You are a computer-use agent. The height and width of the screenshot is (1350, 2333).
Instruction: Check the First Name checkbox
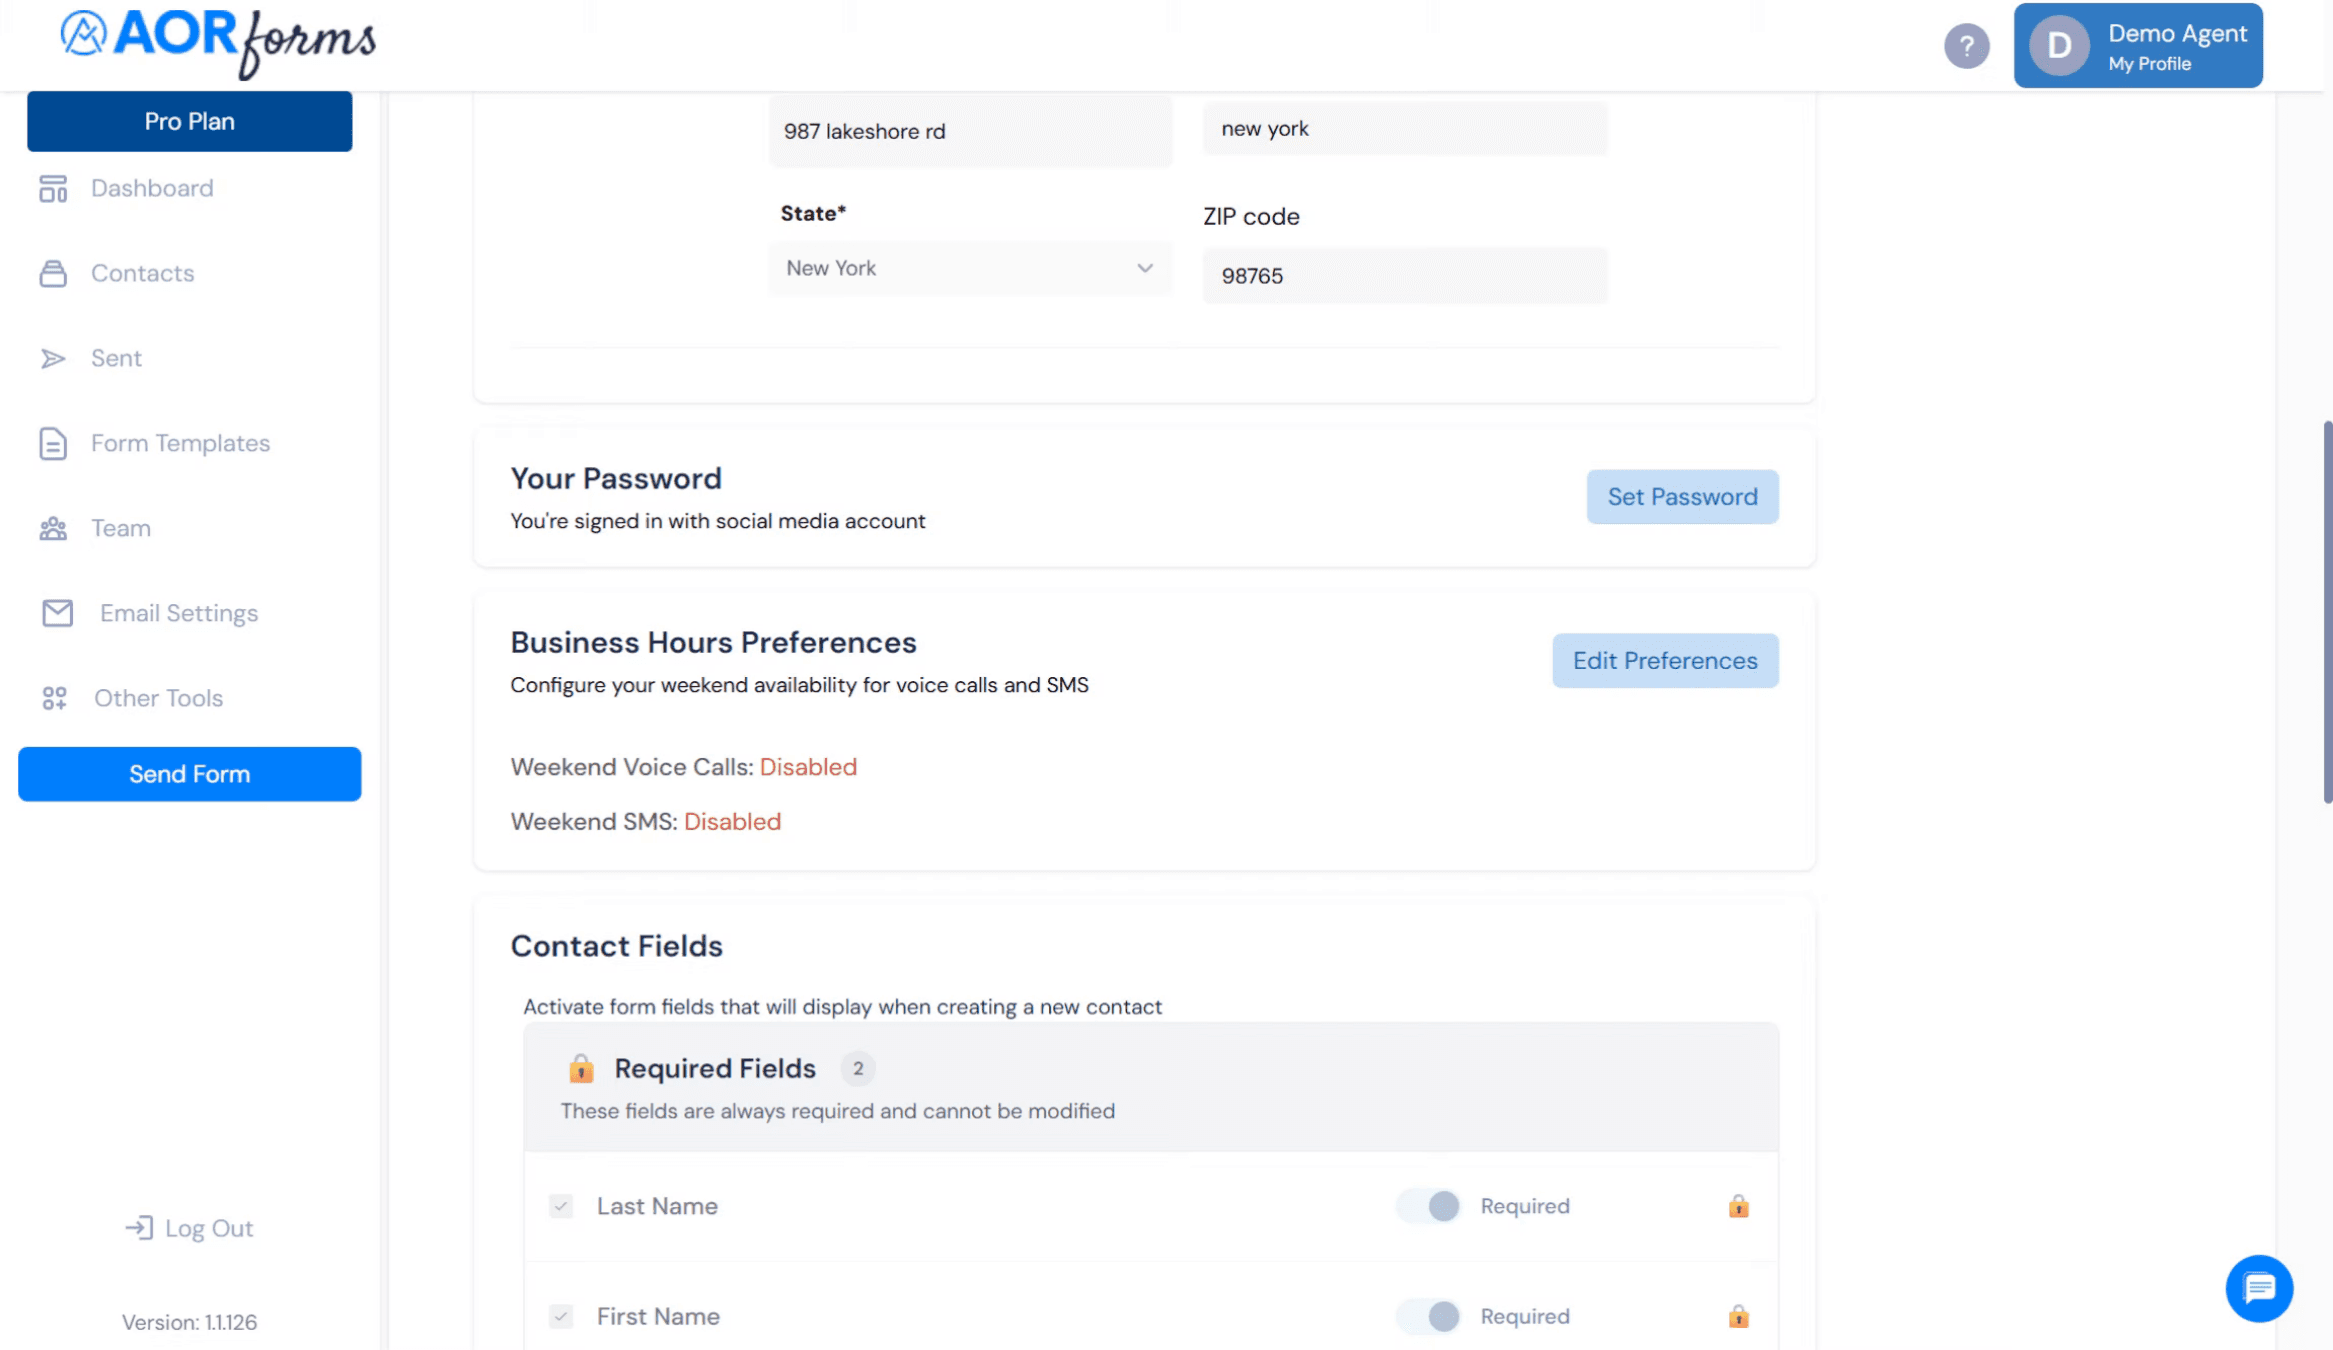click(561, 1316)
